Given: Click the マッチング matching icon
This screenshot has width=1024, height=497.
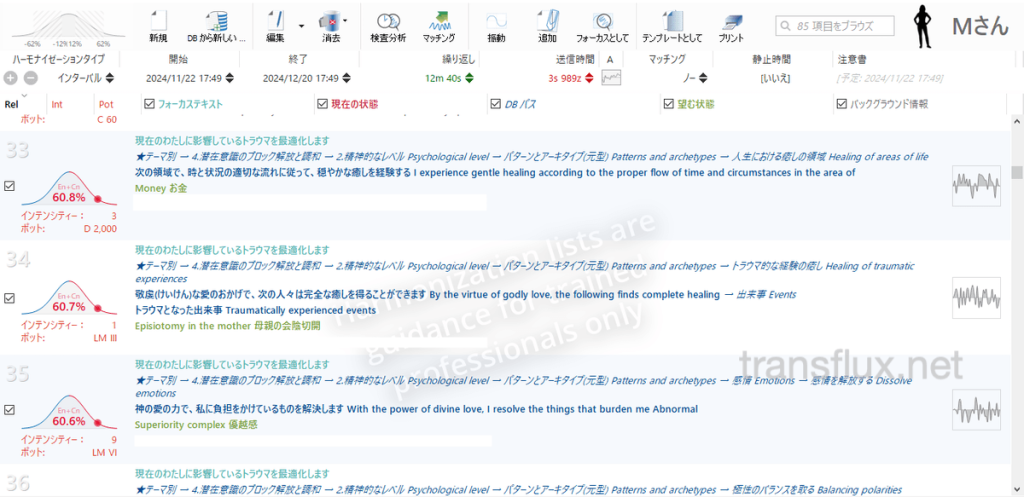Looking at the screenshot, I should tap(438, 21).
